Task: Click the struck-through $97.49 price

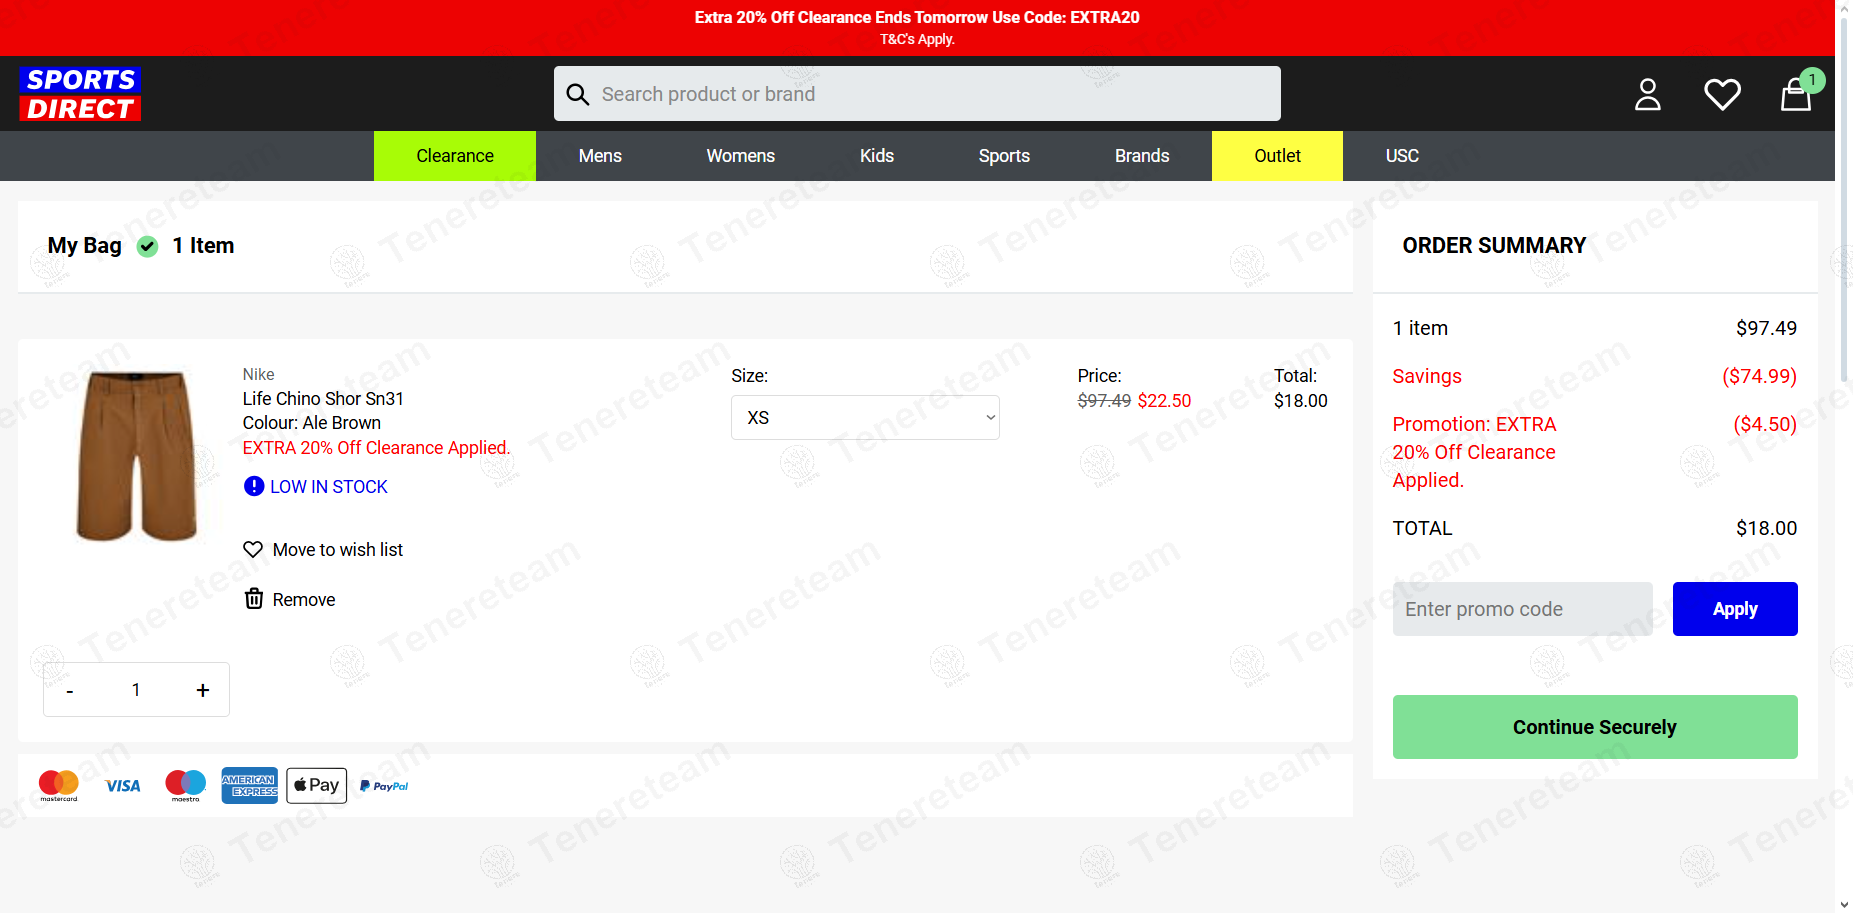Action: click(x=1104, y=401)
